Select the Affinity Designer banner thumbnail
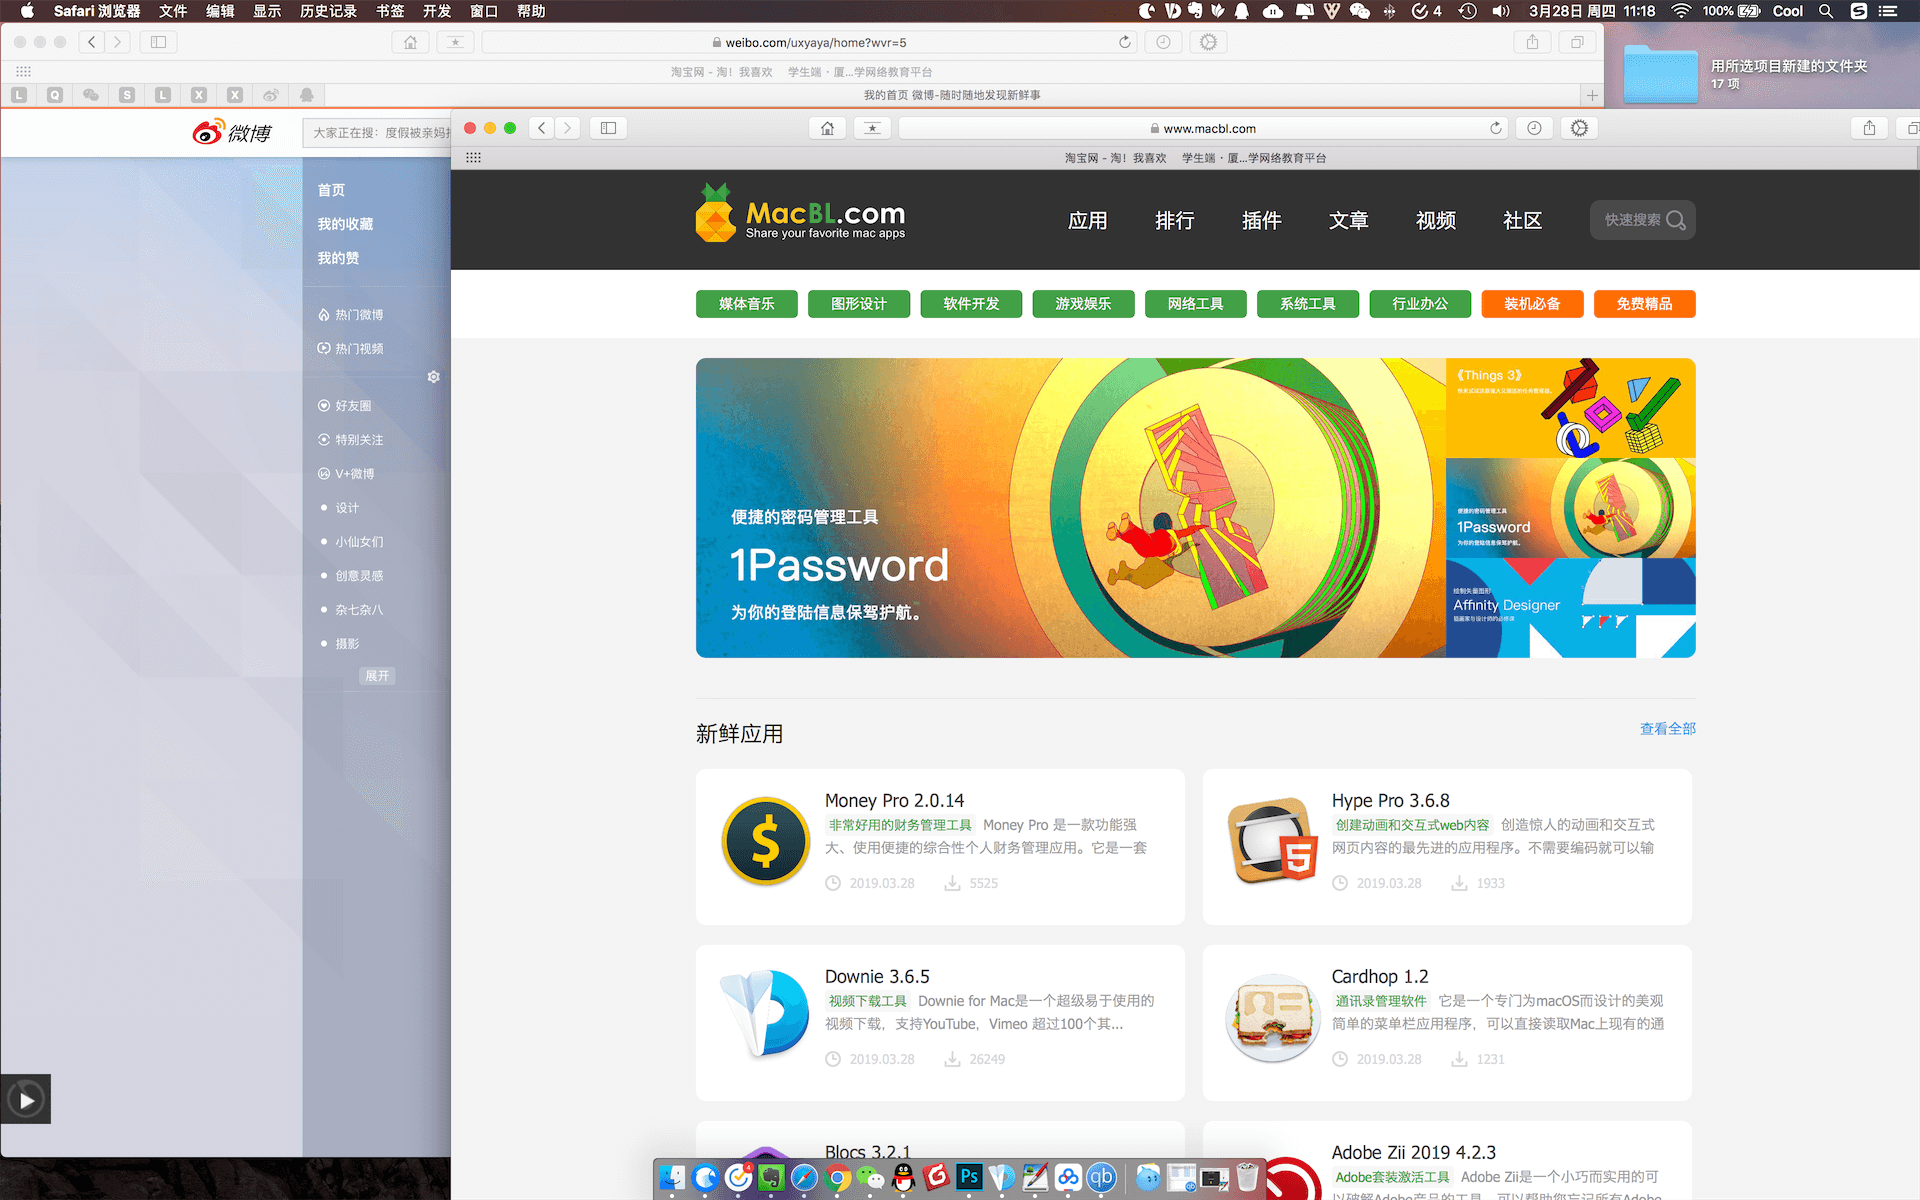 tap(1571, 608)
